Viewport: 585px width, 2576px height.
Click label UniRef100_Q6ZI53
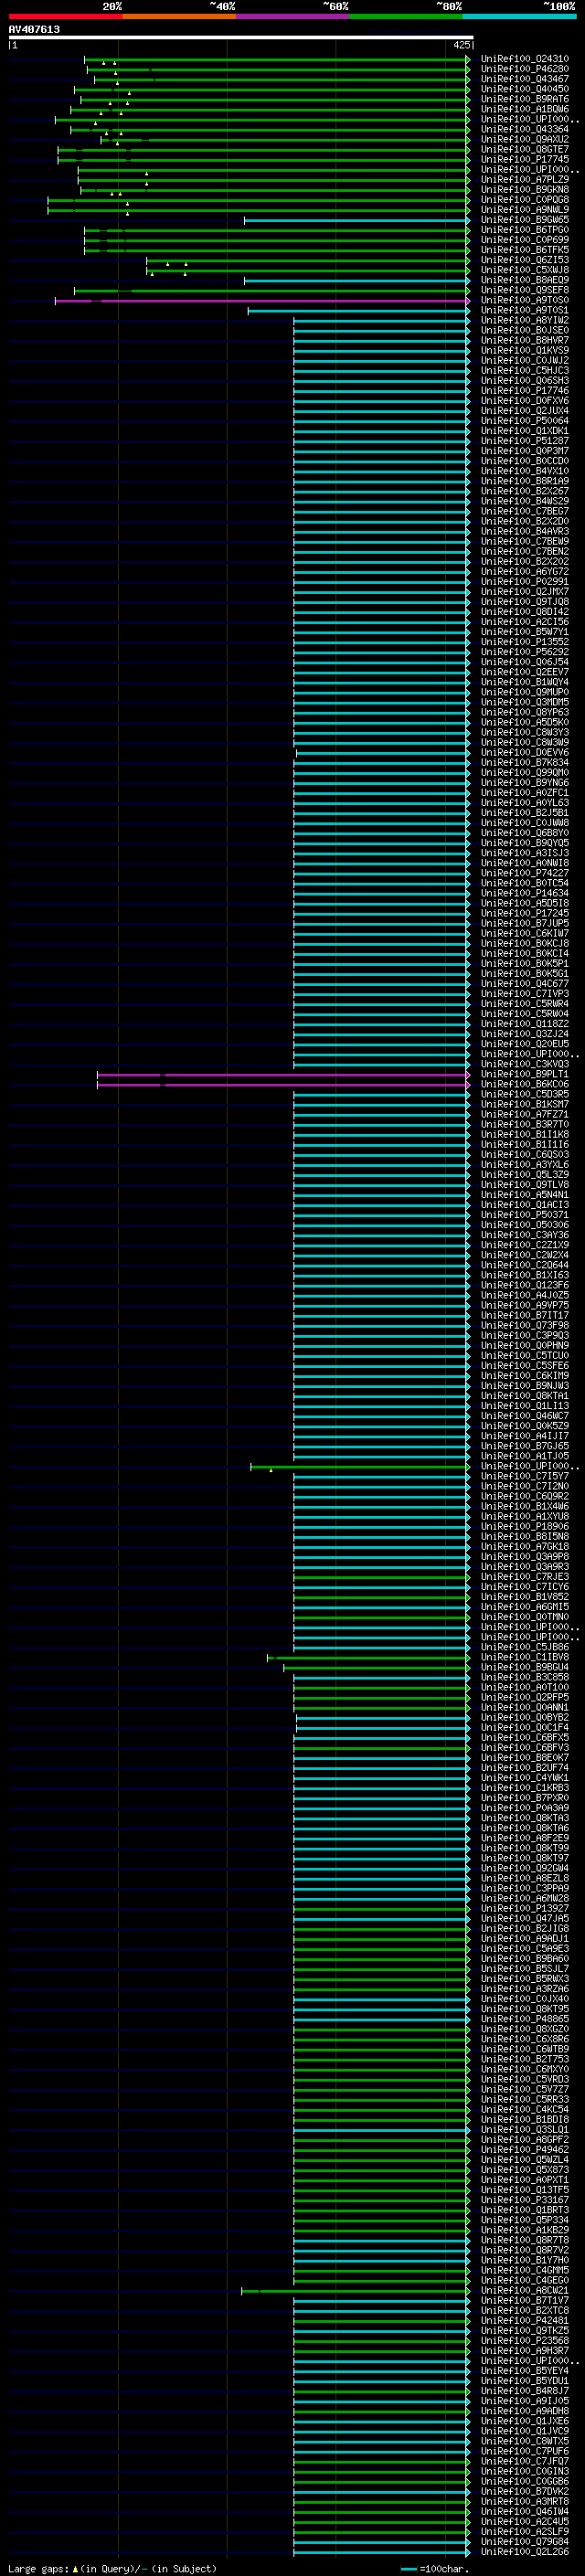524,260
